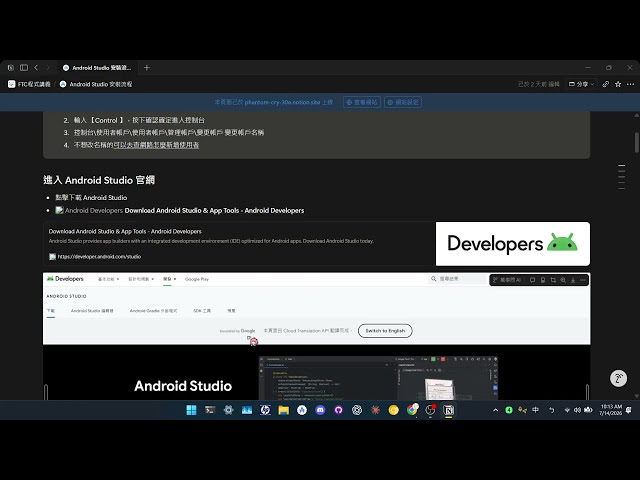Show hidden system tray icons chevron
The image size is (640, 480).
click(x=496, y=410)
